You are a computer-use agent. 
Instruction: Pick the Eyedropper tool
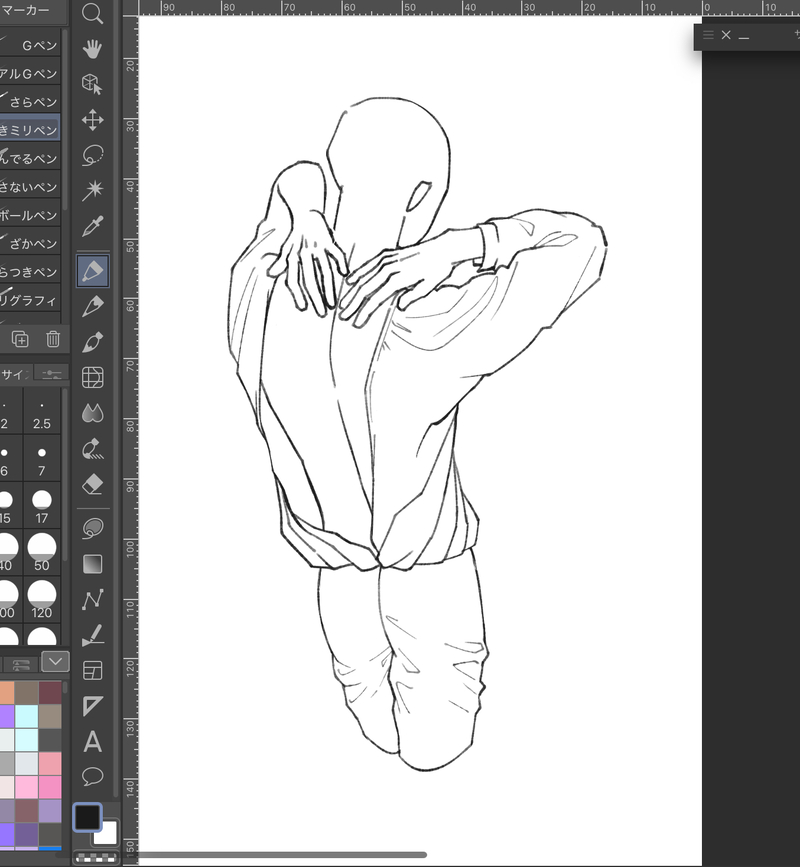point(92,227)
